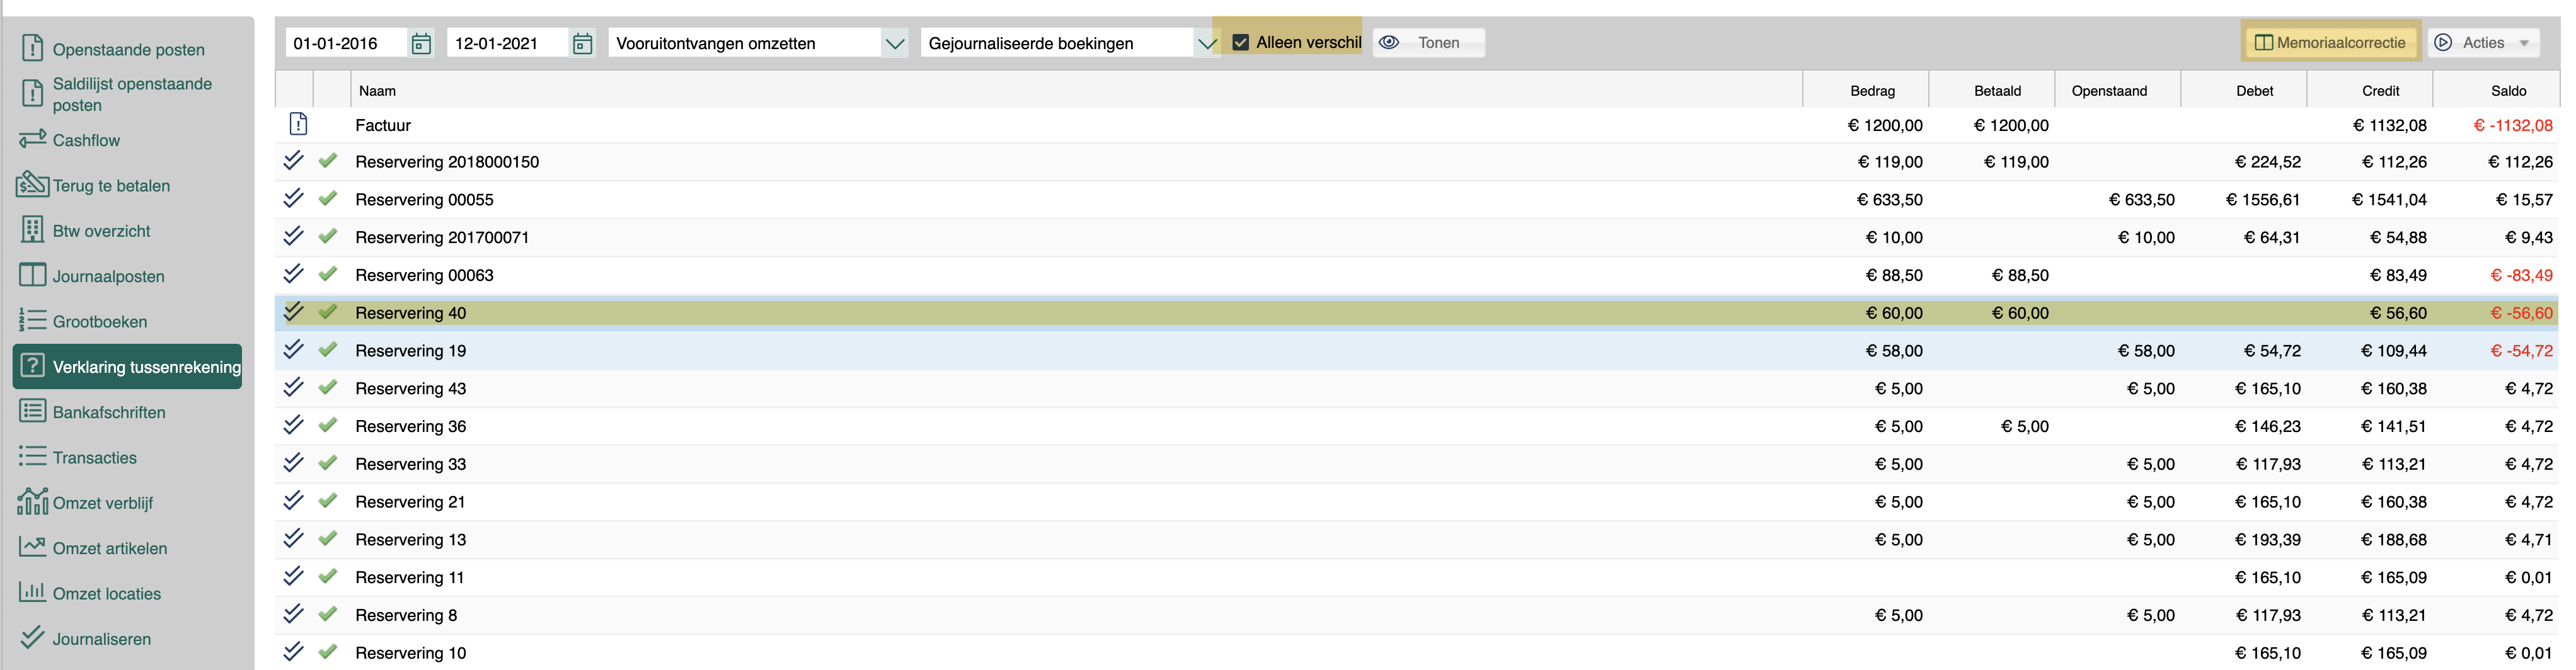Open the Bankafschriften icon

32,411
